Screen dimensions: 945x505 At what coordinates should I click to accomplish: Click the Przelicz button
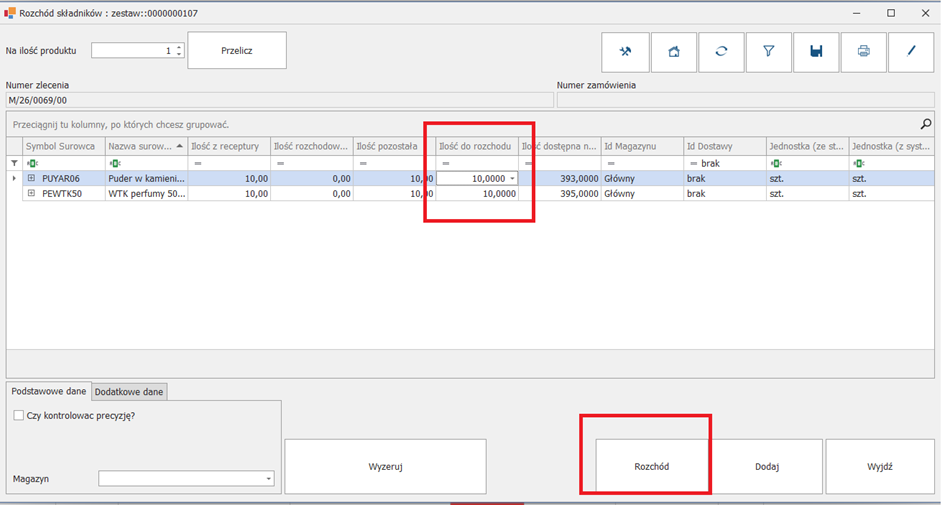click(237, 50)
